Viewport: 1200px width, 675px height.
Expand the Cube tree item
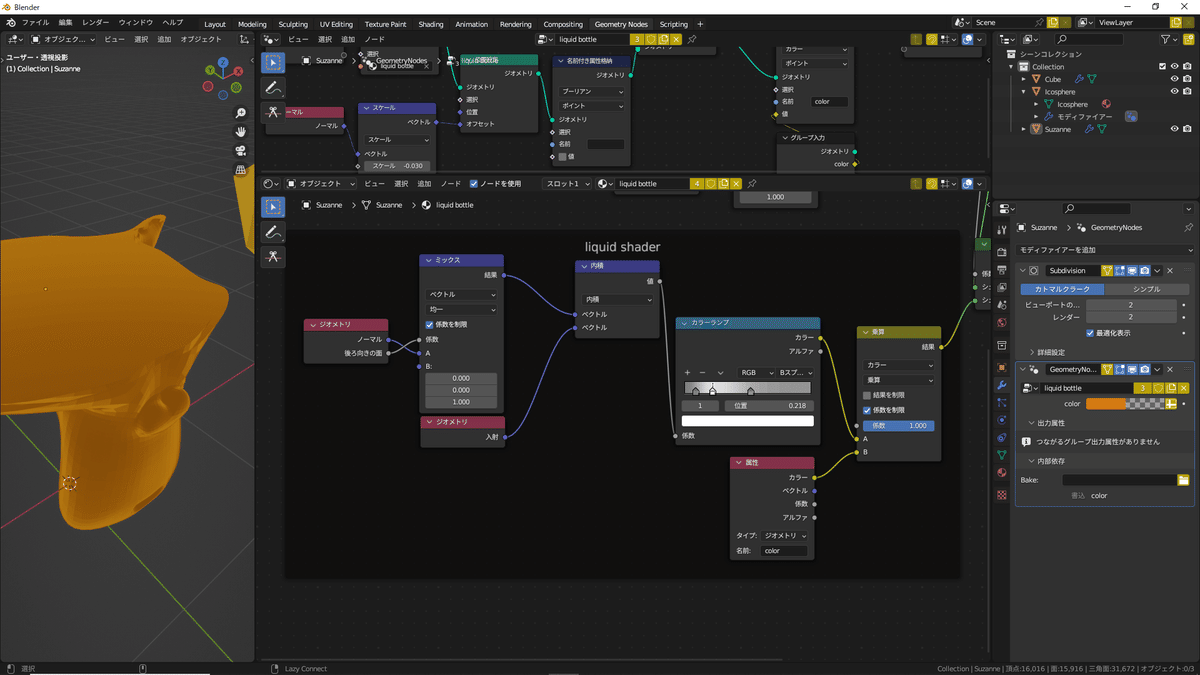(1024, 79)
